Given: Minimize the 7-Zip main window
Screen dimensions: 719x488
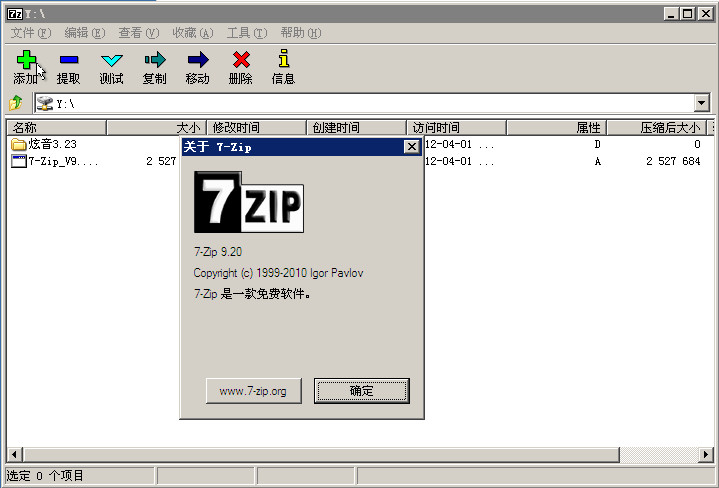Looking at the screenshot, I should (671, 14).
